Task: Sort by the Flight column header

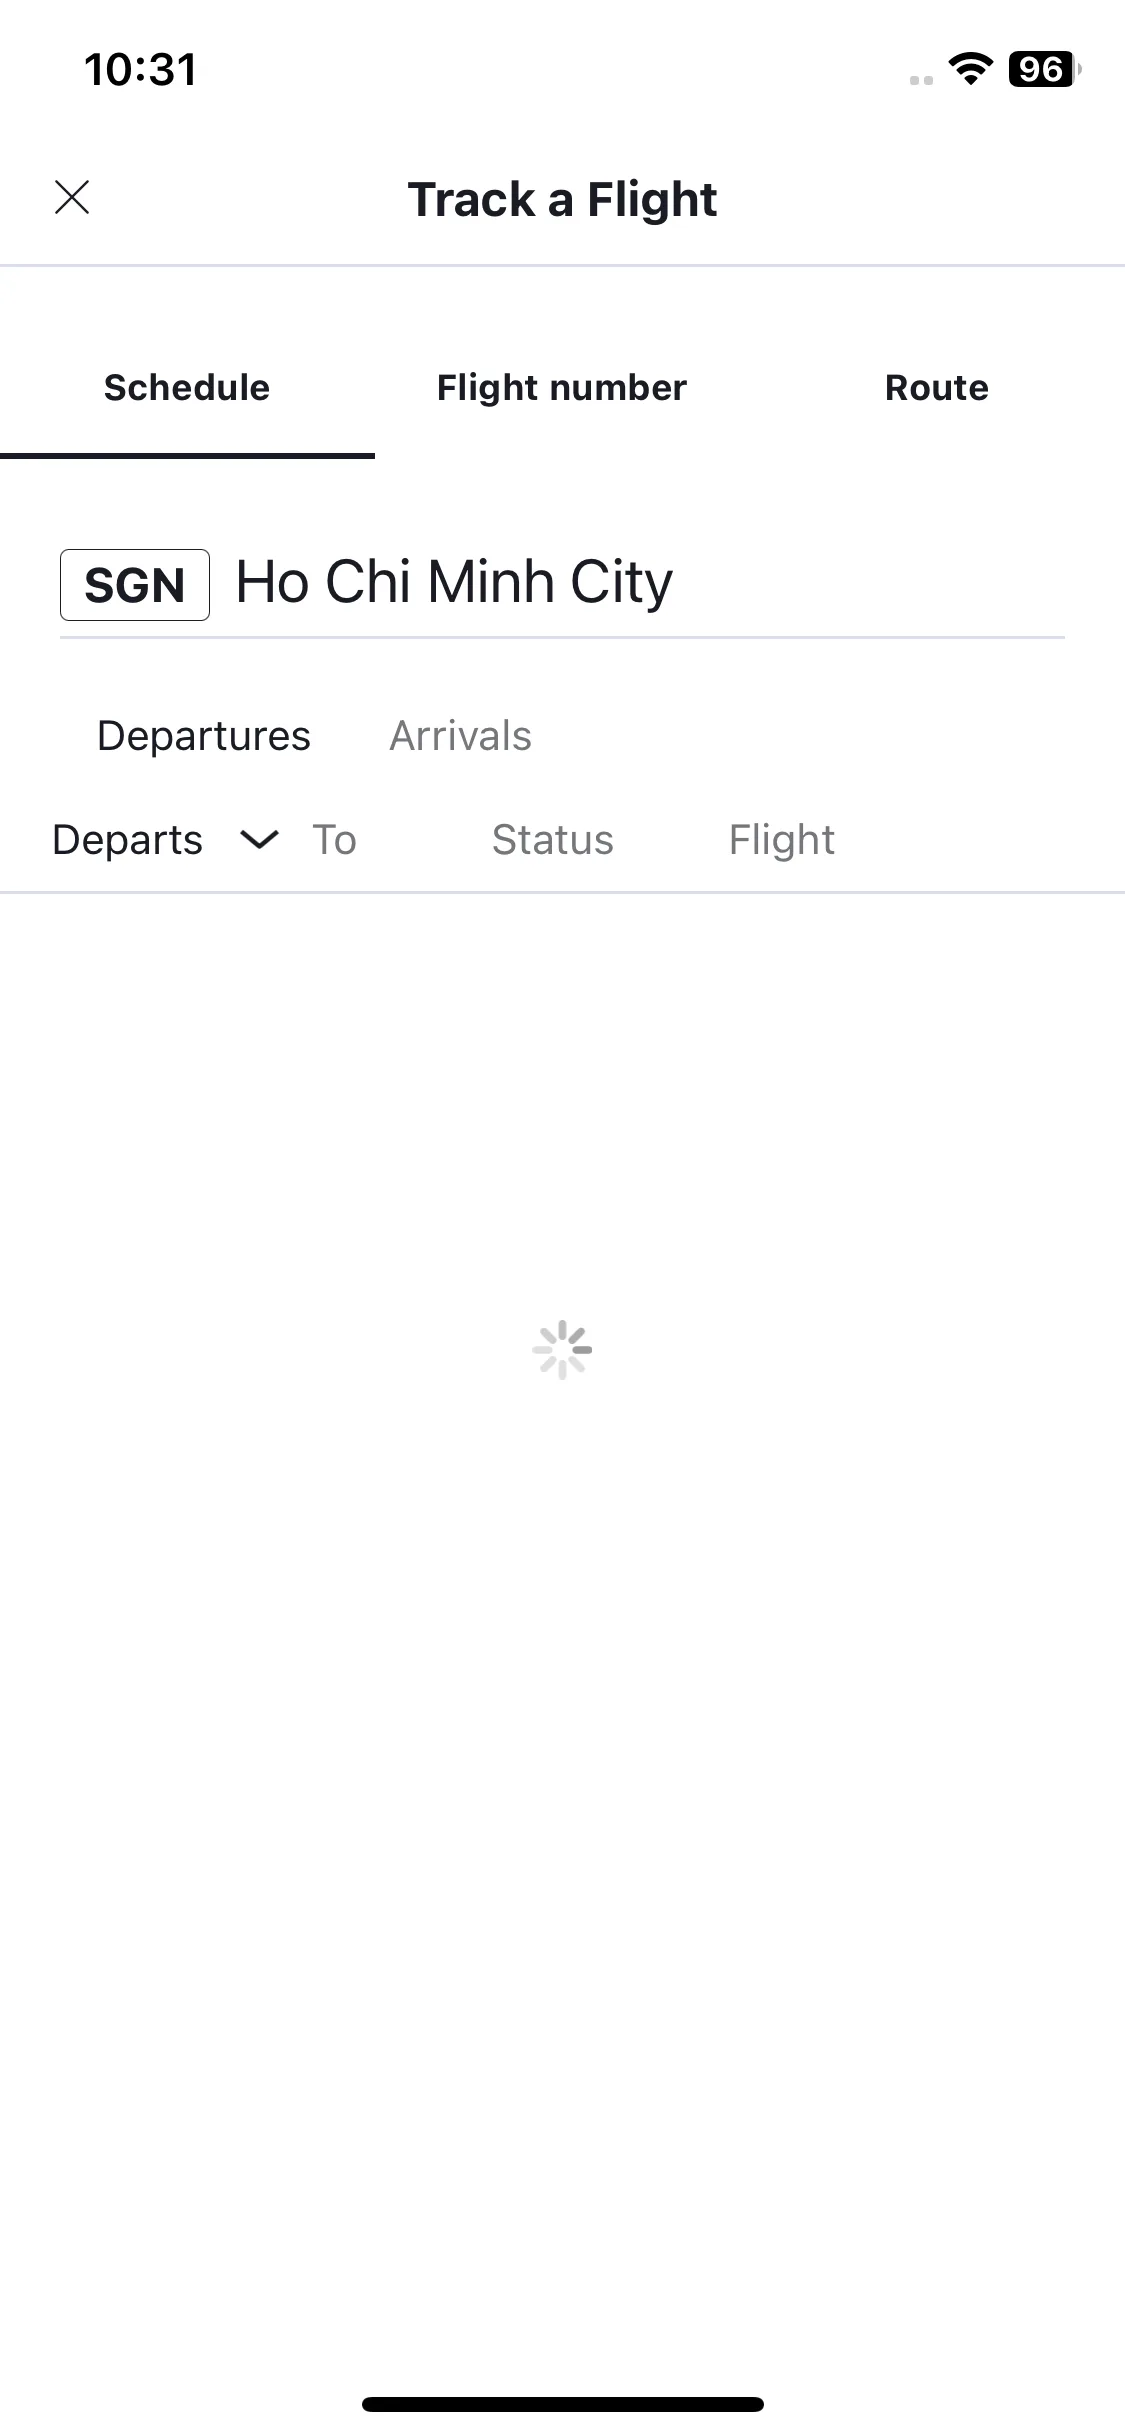Action: (x=781, y=841)
